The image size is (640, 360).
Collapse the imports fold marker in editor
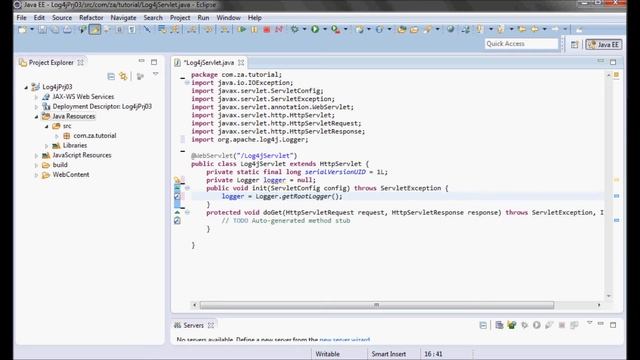coord(187,83)
